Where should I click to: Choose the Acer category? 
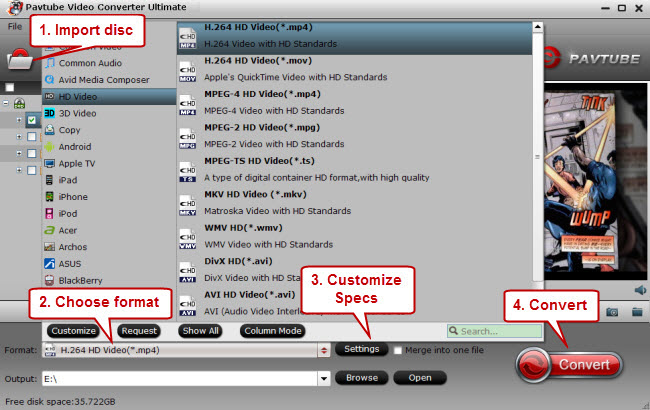109,230
